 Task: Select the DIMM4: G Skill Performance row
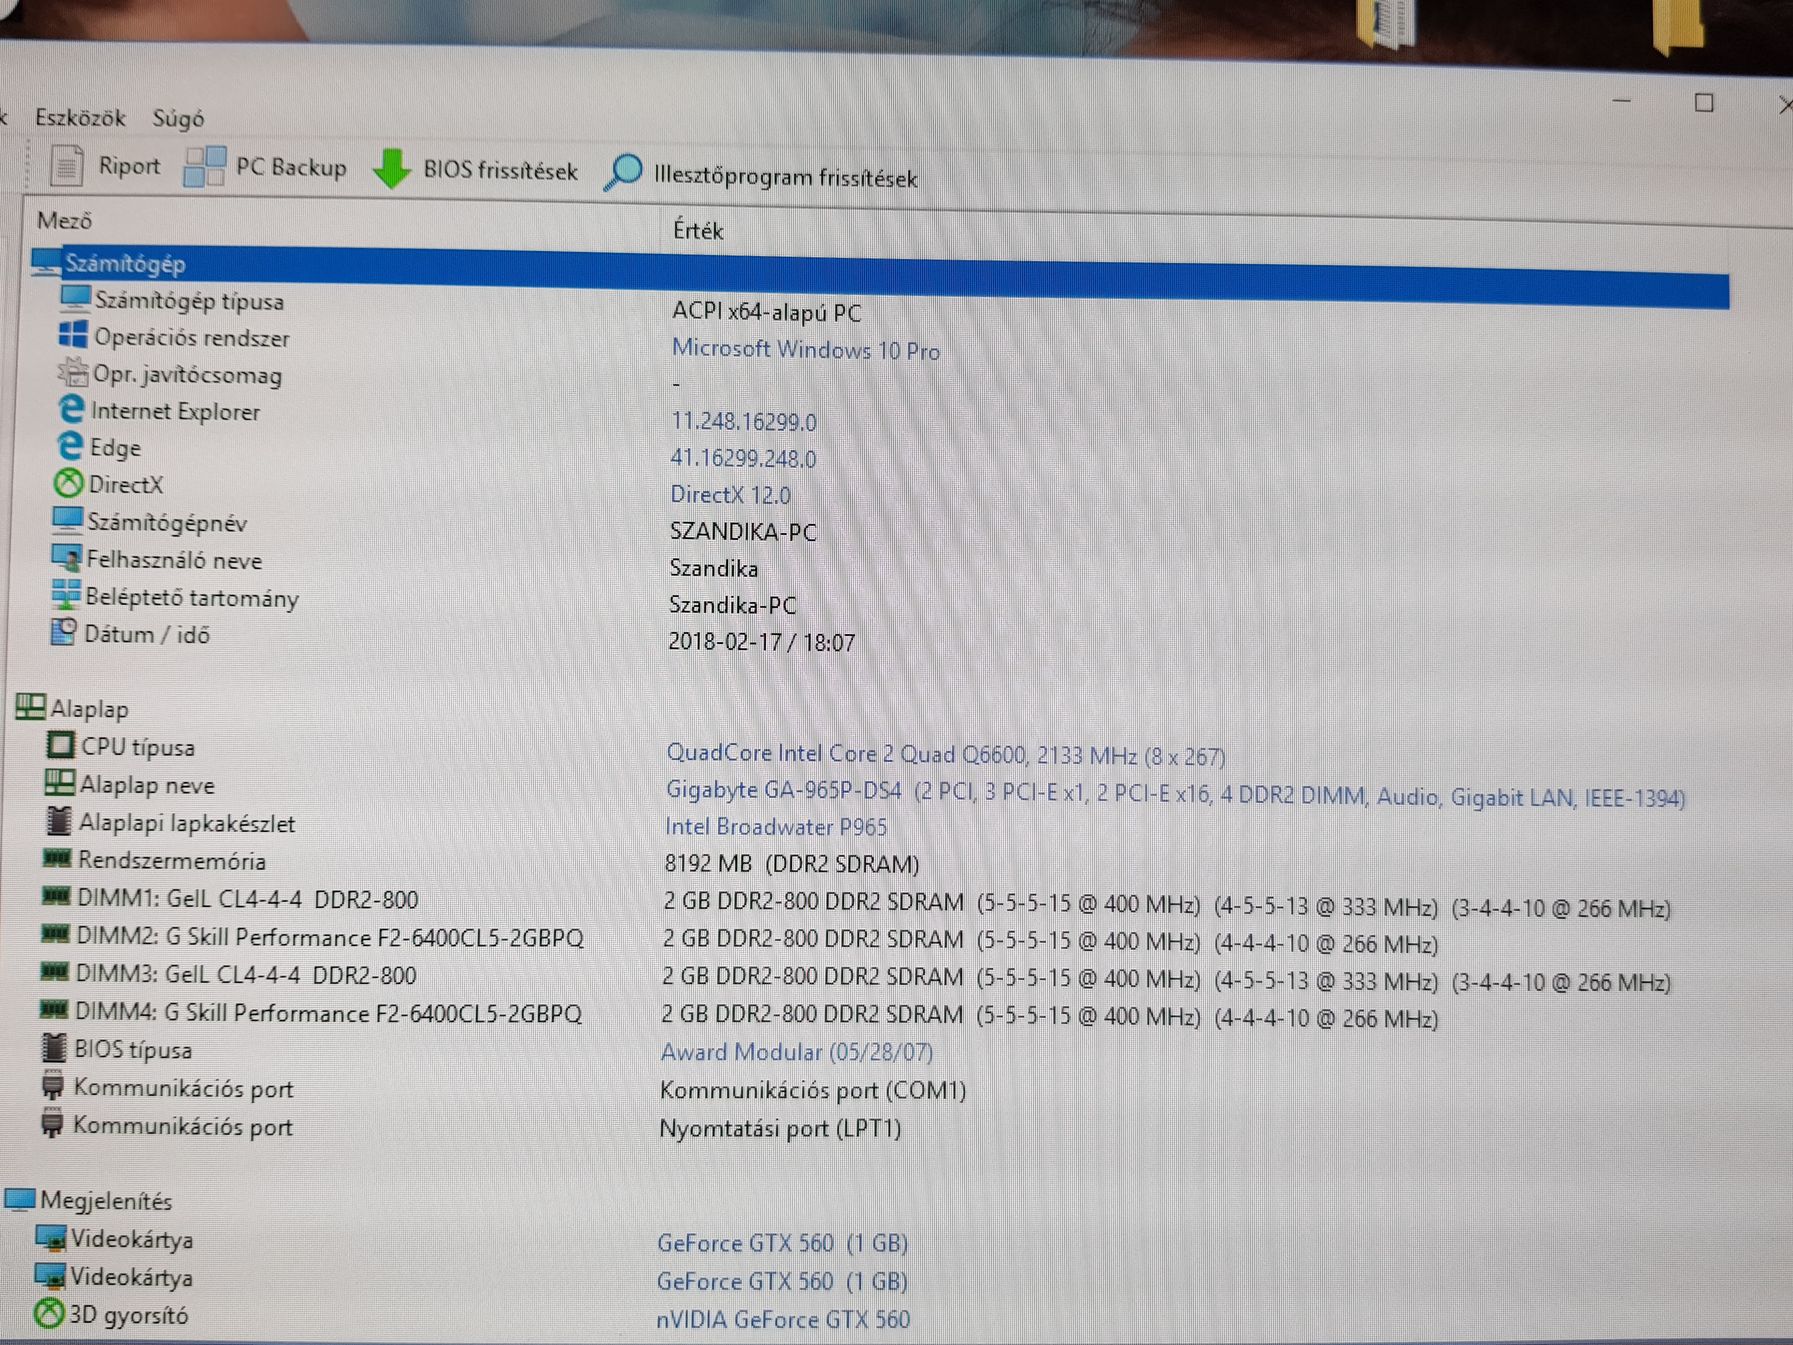coord(739,1016)
